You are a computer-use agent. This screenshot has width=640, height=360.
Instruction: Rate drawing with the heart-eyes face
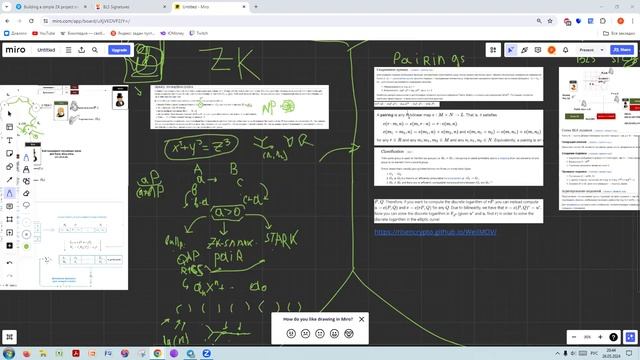pyautogui.click(x=349, y=334)
